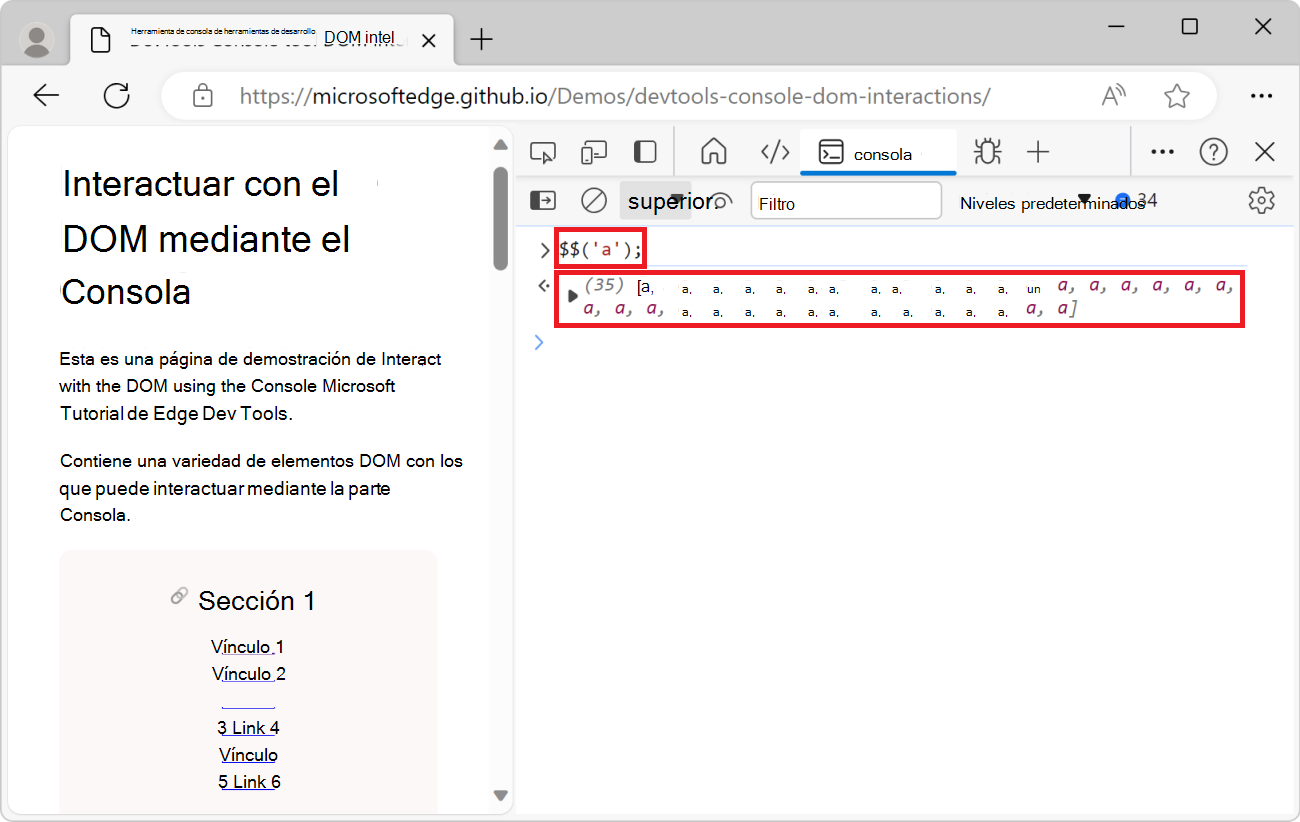
Task: Toggle device emulation mode
Action: (x=593, y=151)
